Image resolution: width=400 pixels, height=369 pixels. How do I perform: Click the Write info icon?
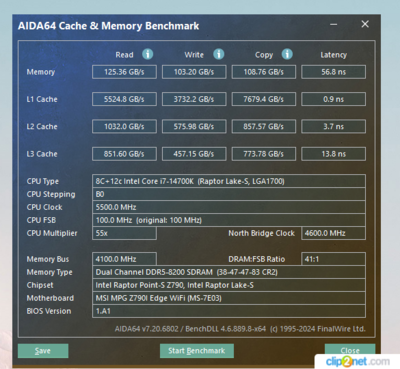[219, 54]
